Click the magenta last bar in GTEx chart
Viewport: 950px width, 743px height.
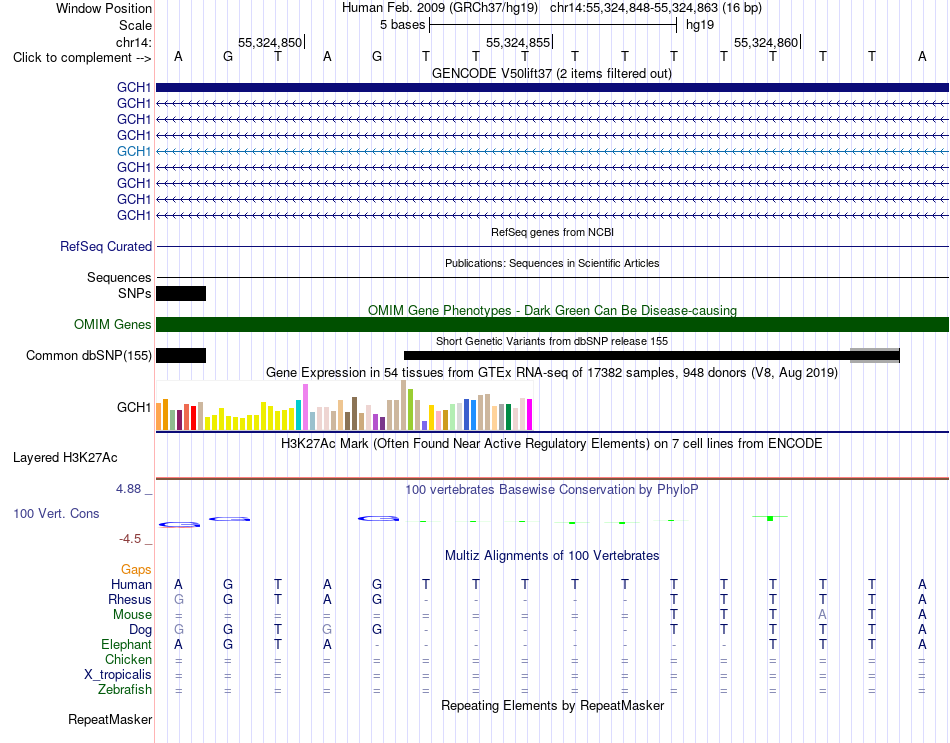[x=530, y=415]
